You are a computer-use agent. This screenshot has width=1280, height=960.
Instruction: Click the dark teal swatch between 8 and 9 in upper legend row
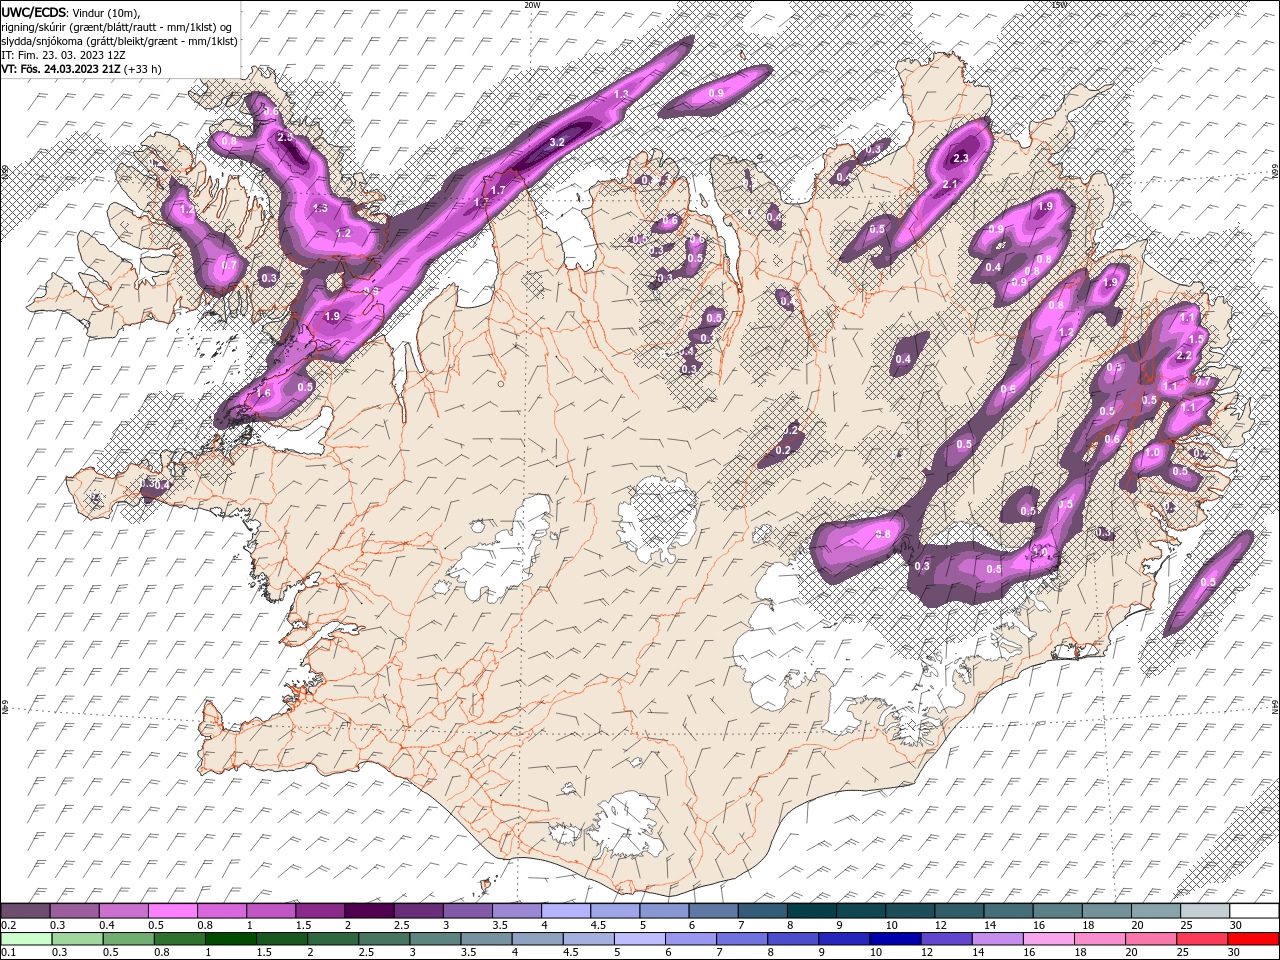[811, 911]
